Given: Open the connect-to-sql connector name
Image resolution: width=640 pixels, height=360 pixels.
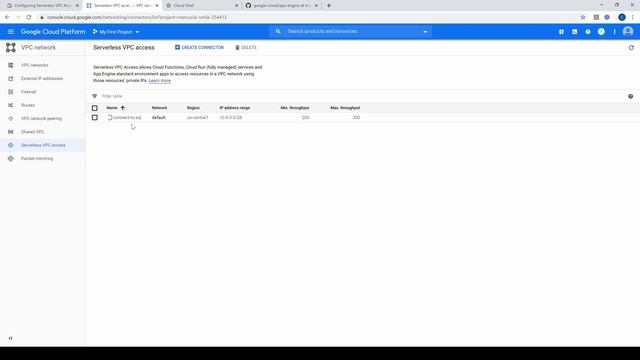Looking at the screenshot, I should point(127,118).
